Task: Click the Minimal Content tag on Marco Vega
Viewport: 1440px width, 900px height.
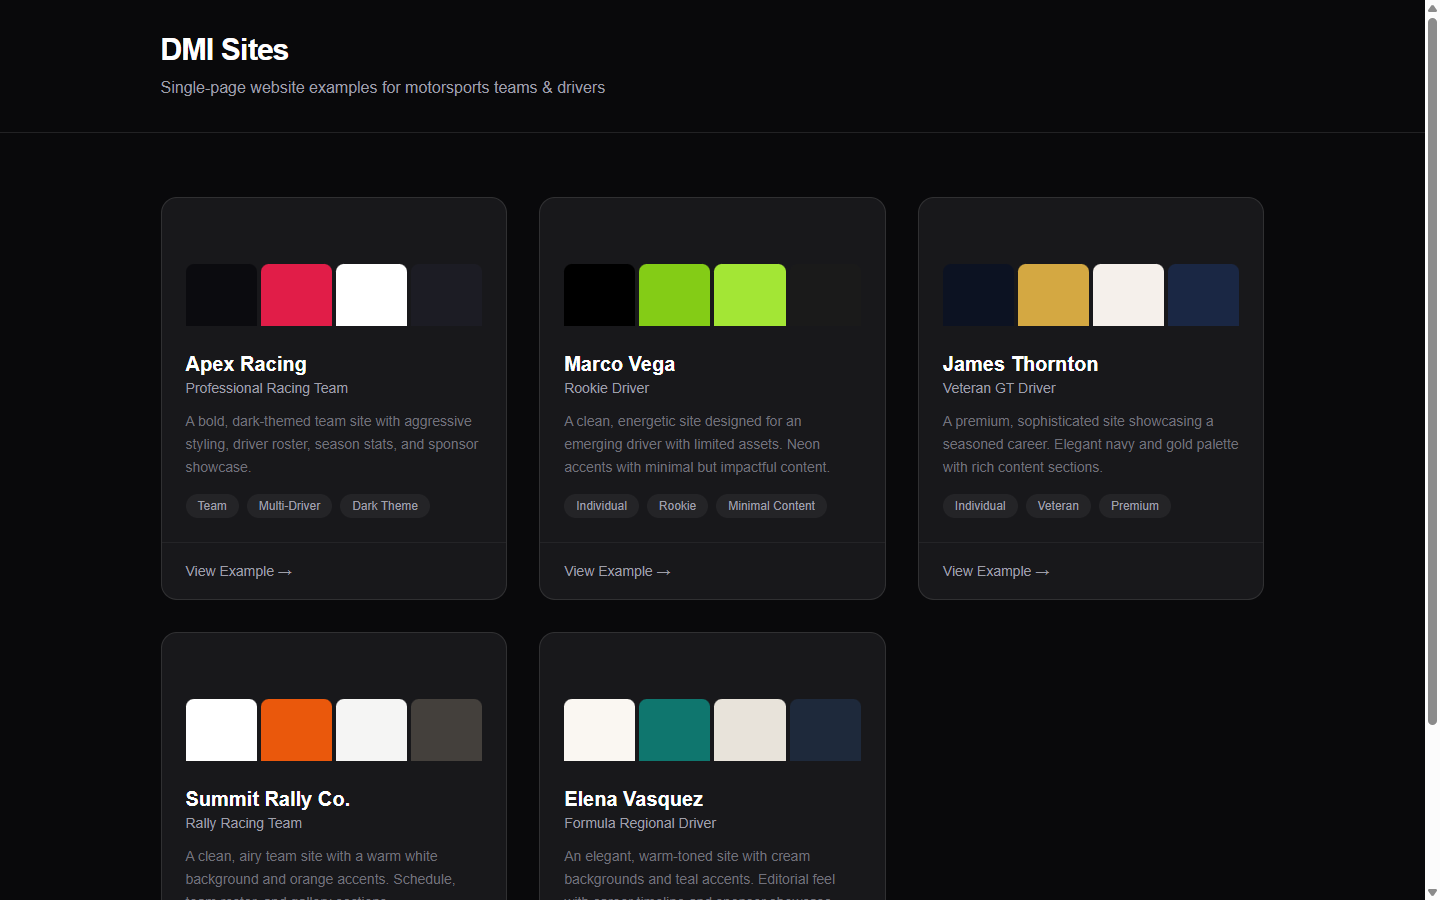Action: tap(771, 506)
